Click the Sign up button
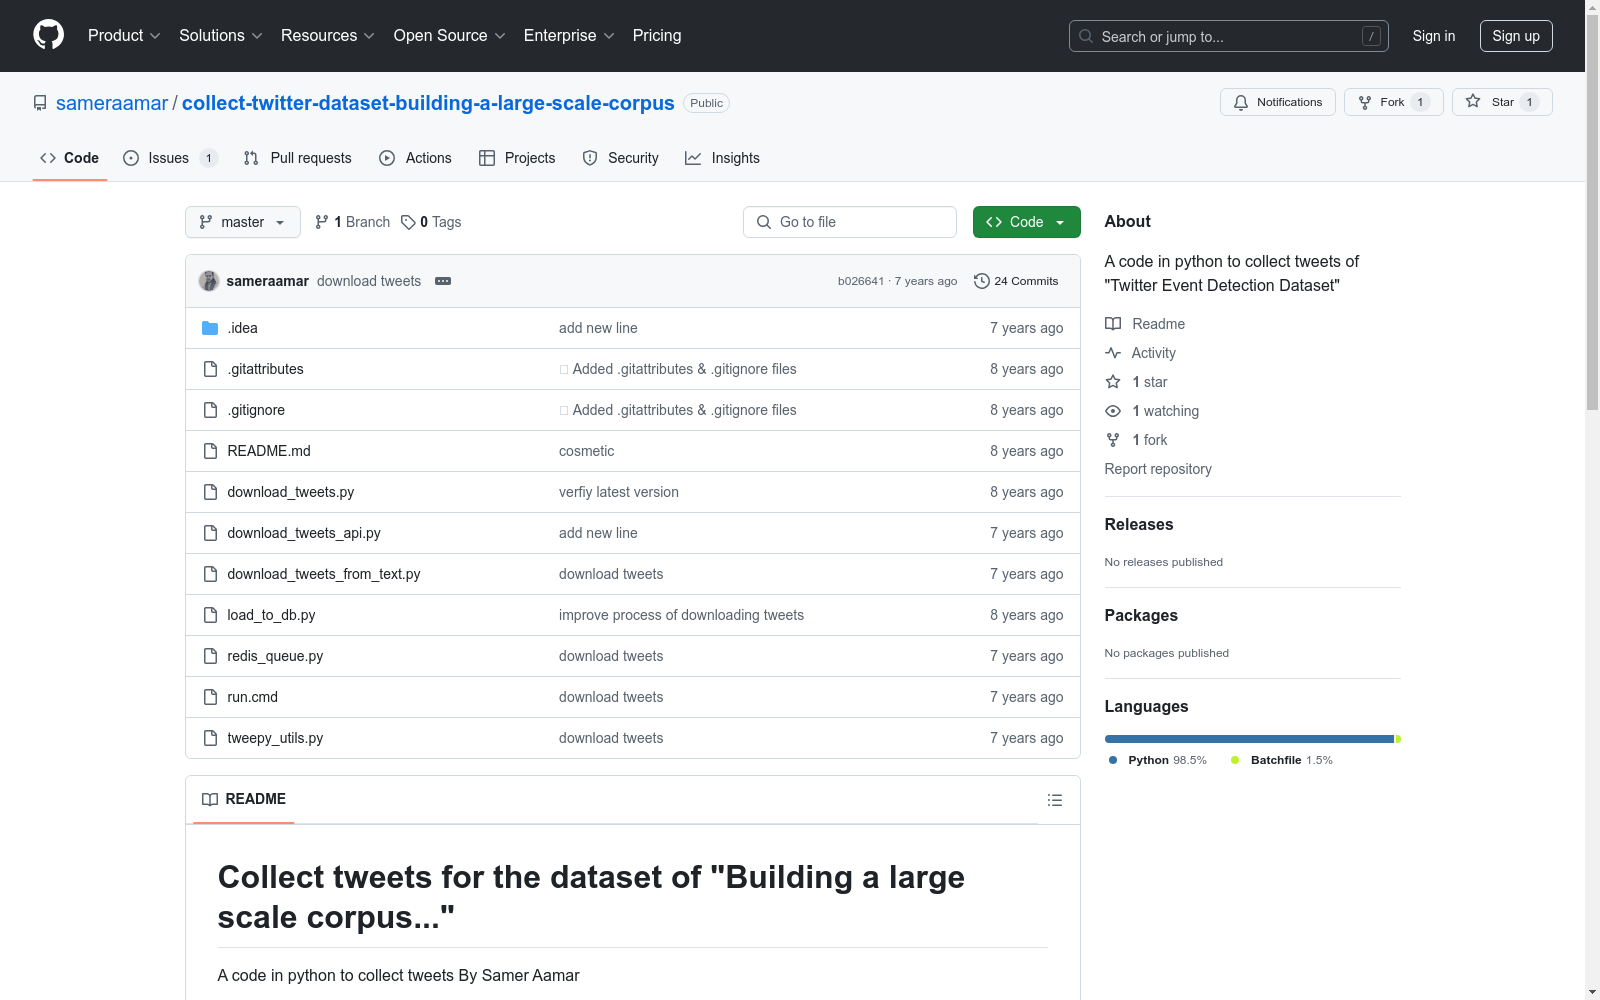 (1516, 36)
